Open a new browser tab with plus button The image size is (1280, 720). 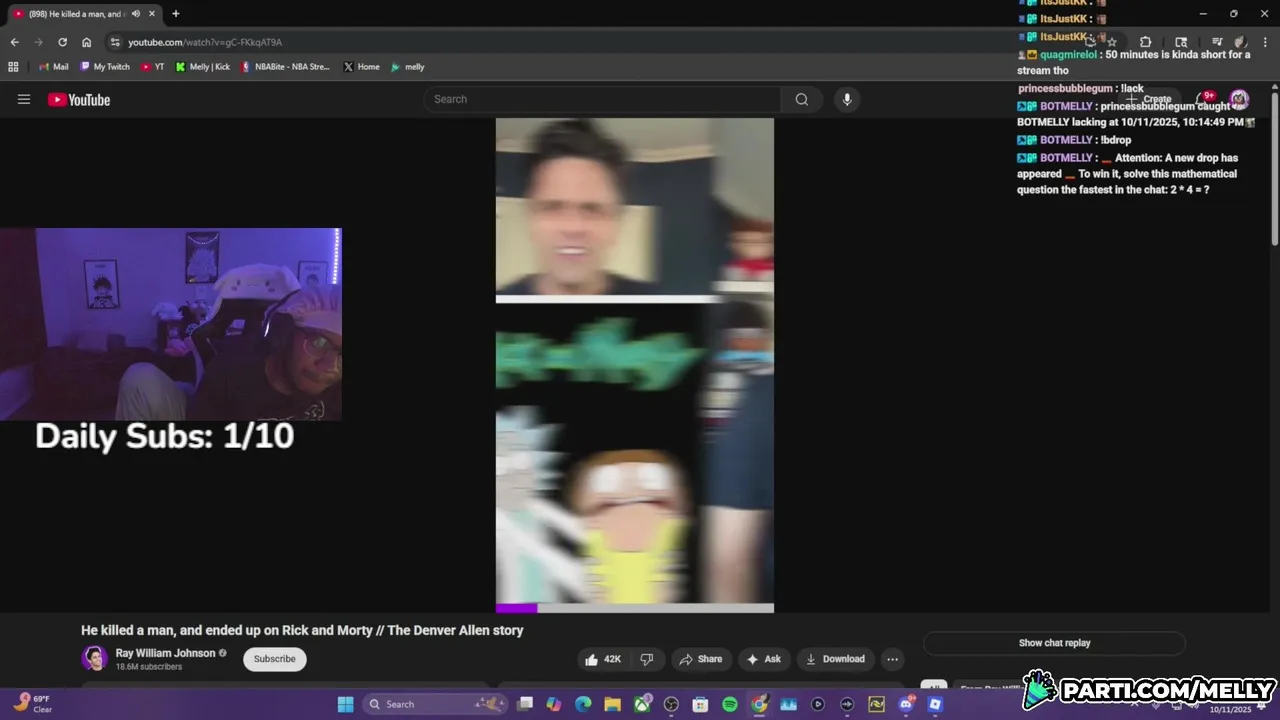[175, 14]
